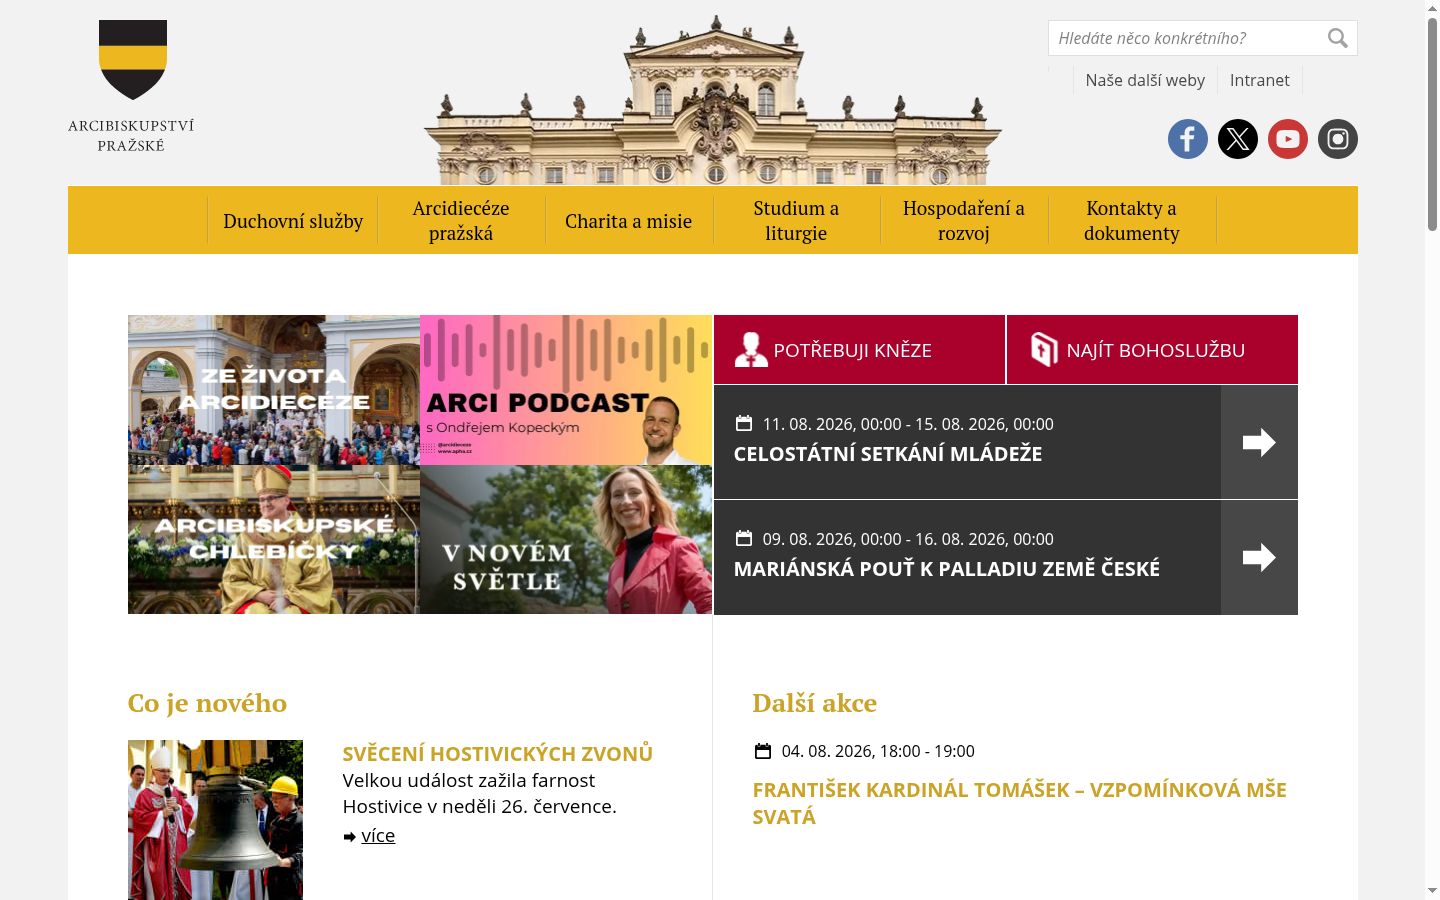Open Svěcení hostivických zvonů article headline
1440x900 pixels.
(x=497, y=754)
